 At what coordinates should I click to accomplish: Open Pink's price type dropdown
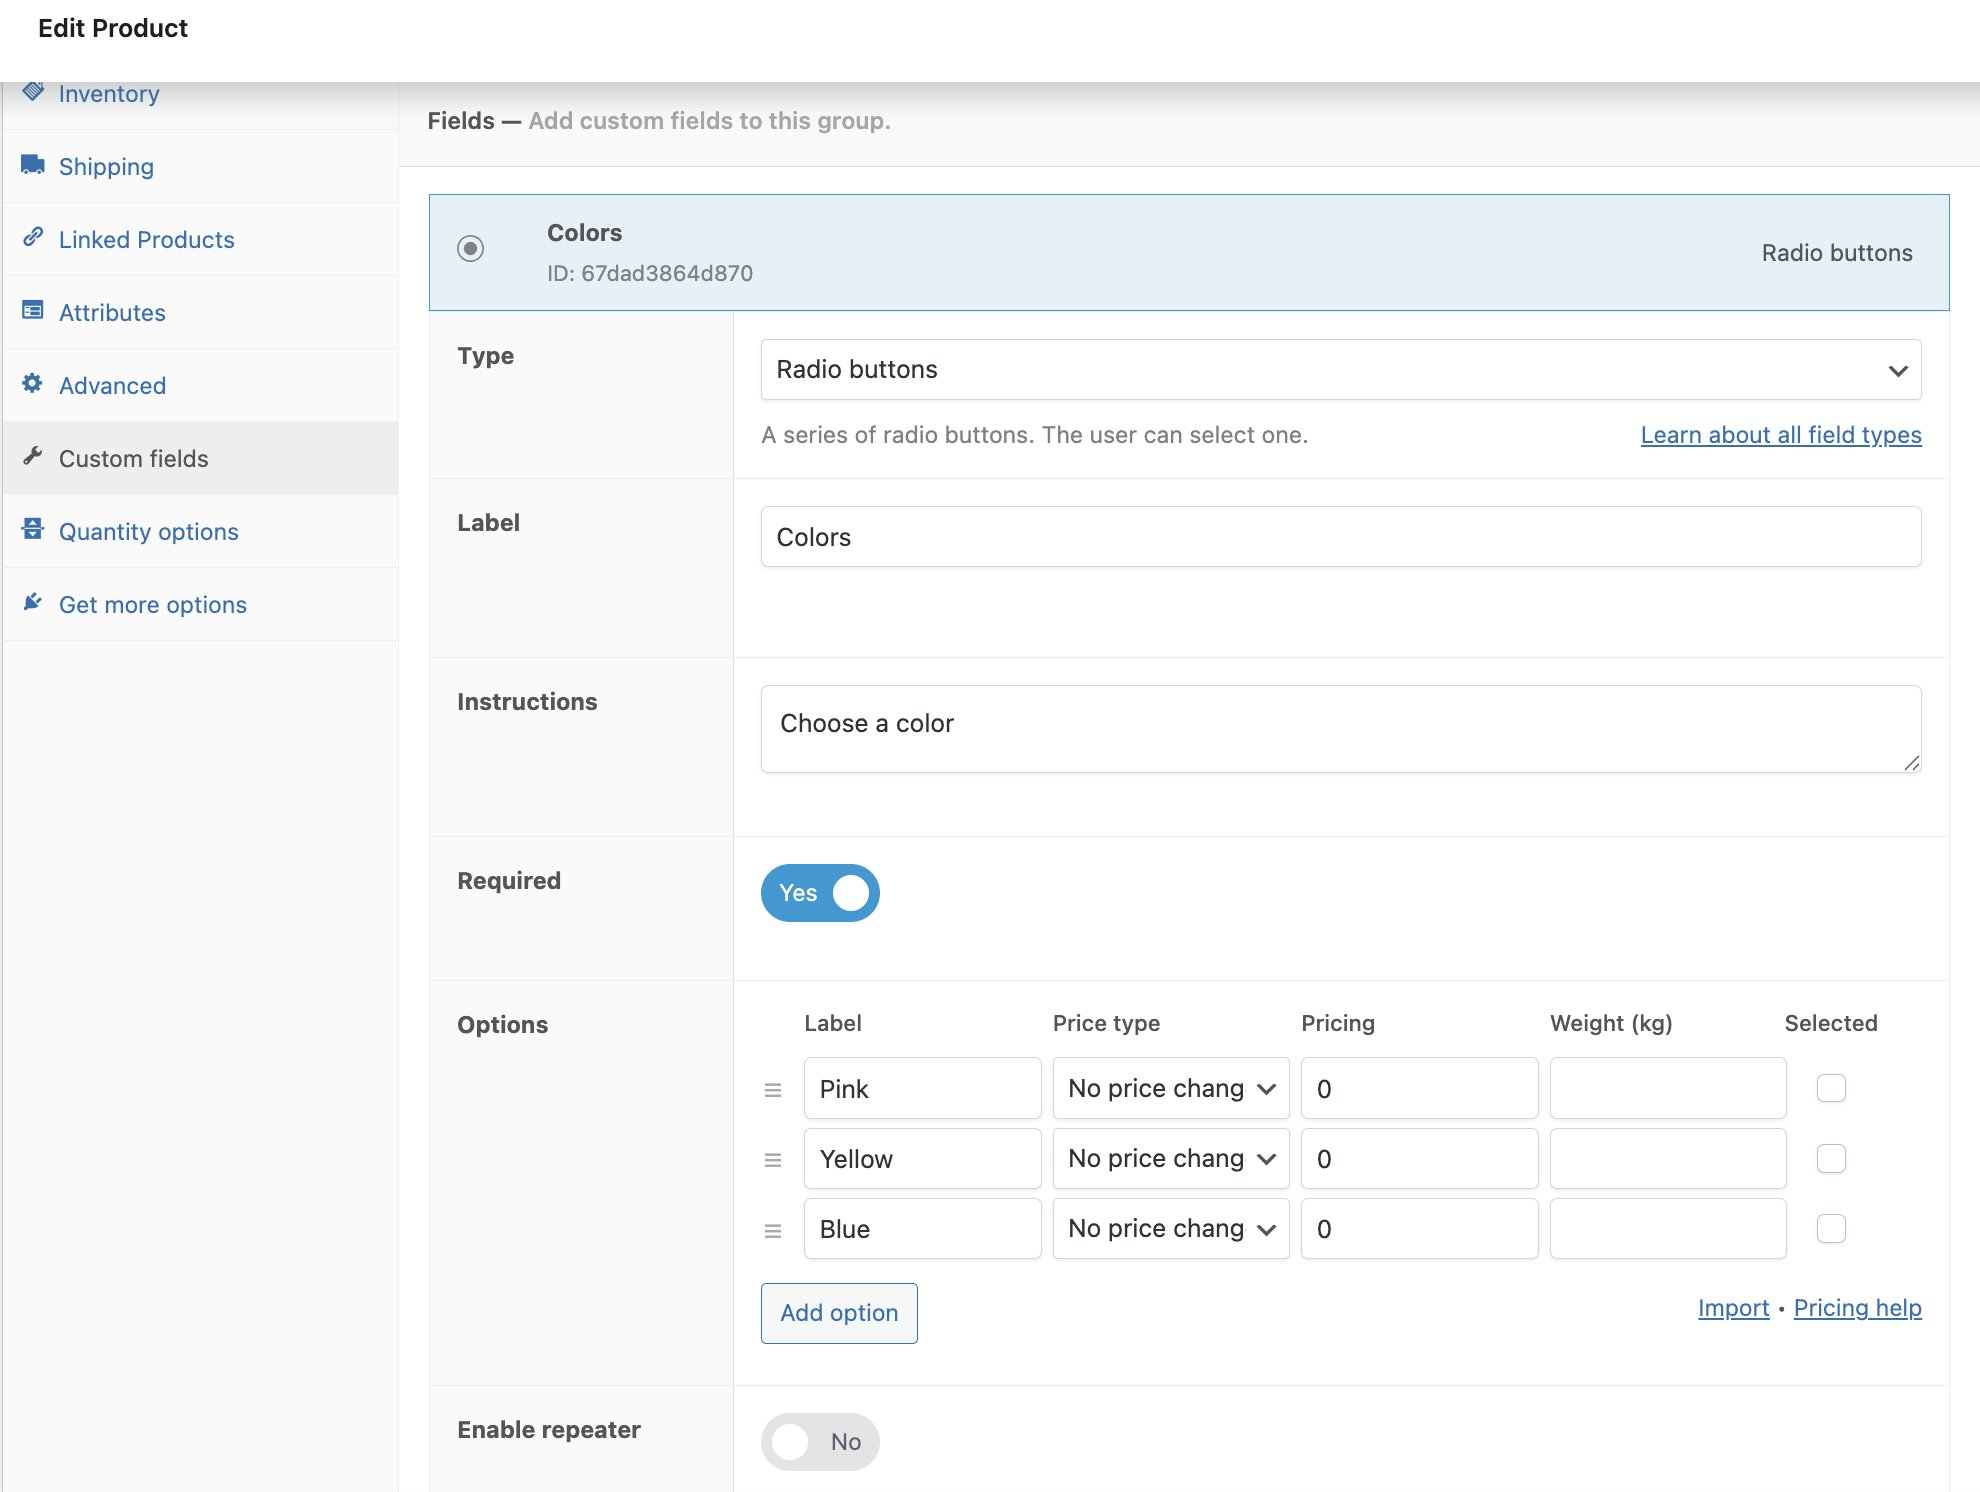[x=1170, y=1088]
